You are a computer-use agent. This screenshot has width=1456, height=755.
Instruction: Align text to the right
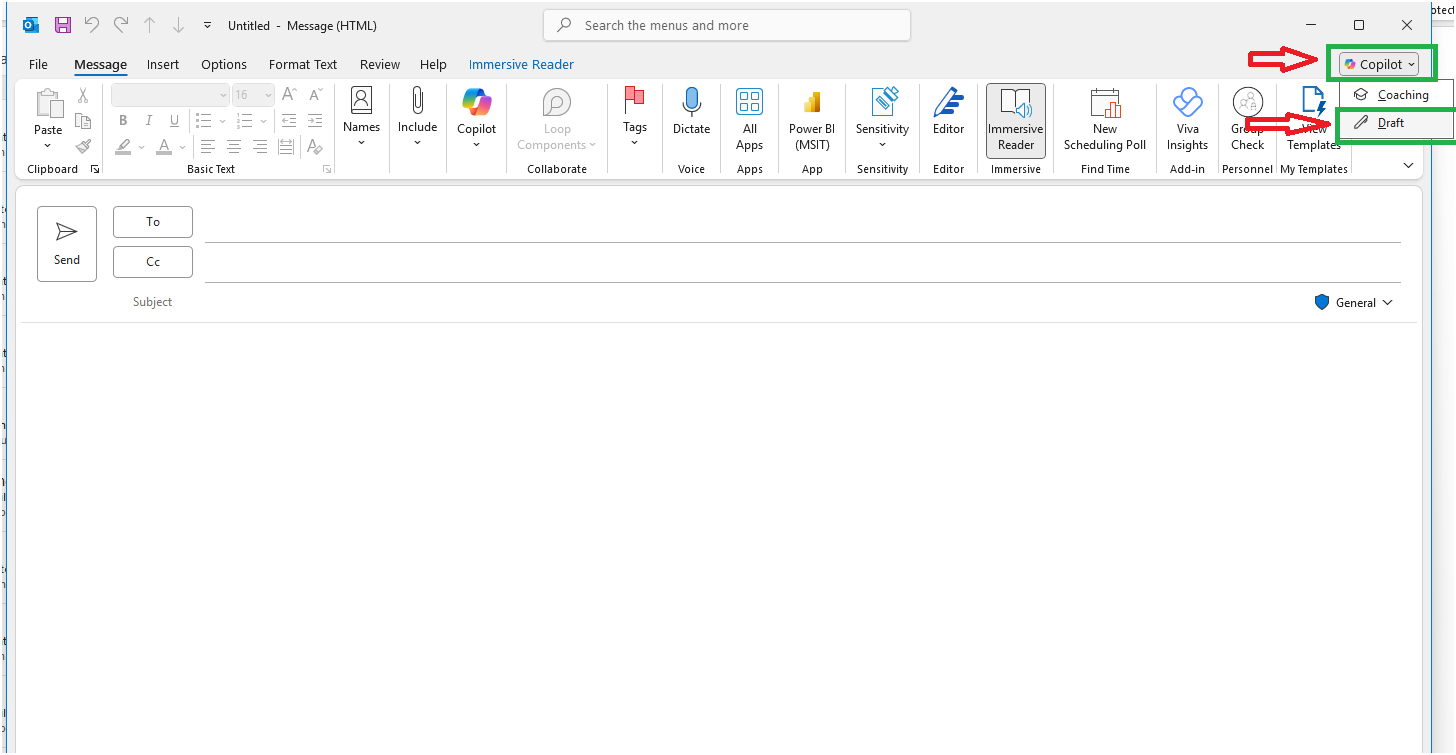tap(260, 147)
